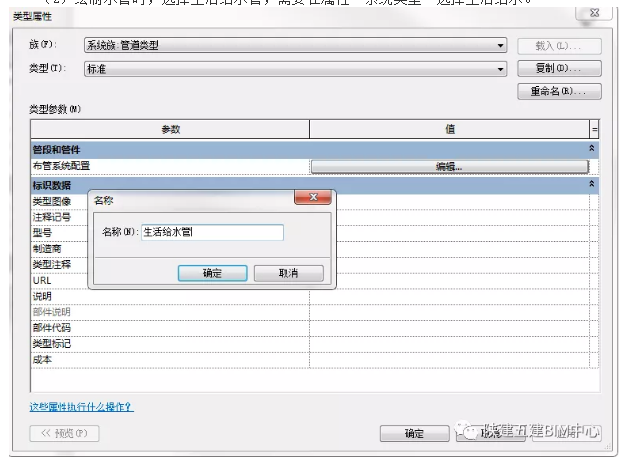
Task: Click the 参数 column header
Action: coord(170,129)
